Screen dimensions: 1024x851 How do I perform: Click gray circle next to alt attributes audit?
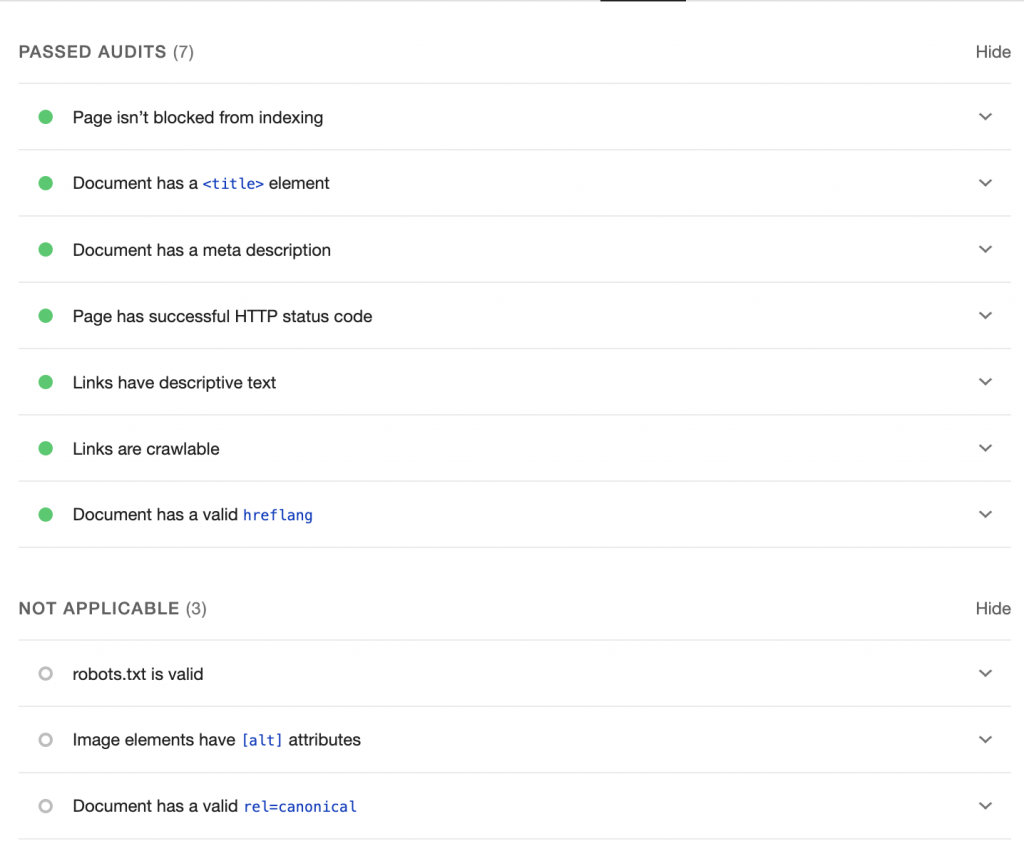click(45, 740)
